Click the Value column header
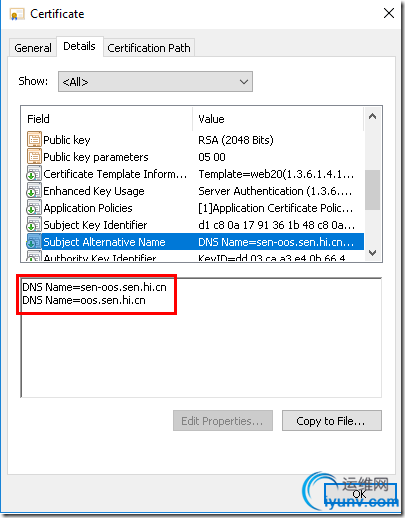The image size is (405, 518). pos(278,119)
